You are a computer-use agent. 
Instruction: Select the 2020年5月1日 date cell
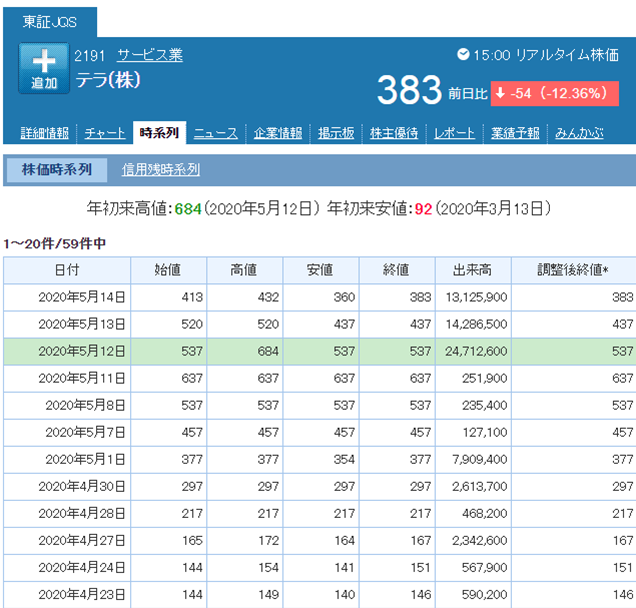coord(67,460)
